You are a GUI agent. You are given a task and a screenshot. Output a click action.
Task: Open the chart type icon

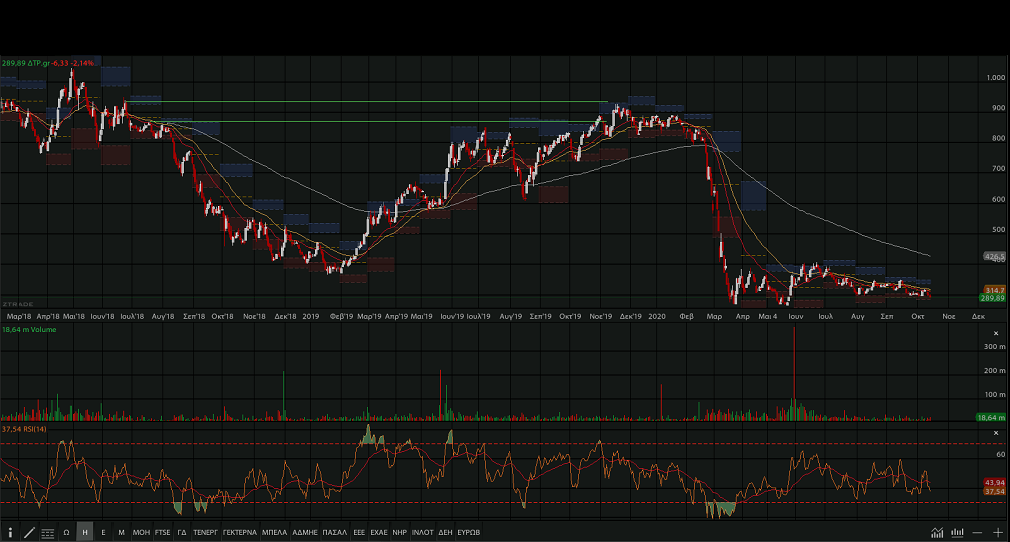pos(937,533)
